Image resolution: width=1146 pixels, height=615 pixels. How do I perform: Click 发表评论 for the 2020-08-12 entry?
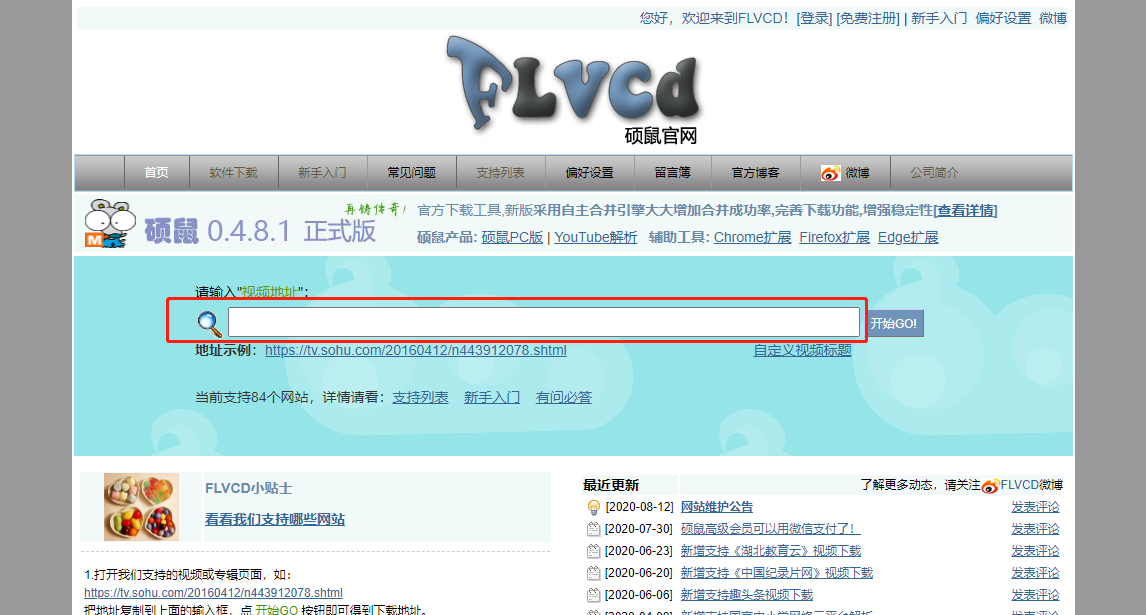[x=1035, y=507]
